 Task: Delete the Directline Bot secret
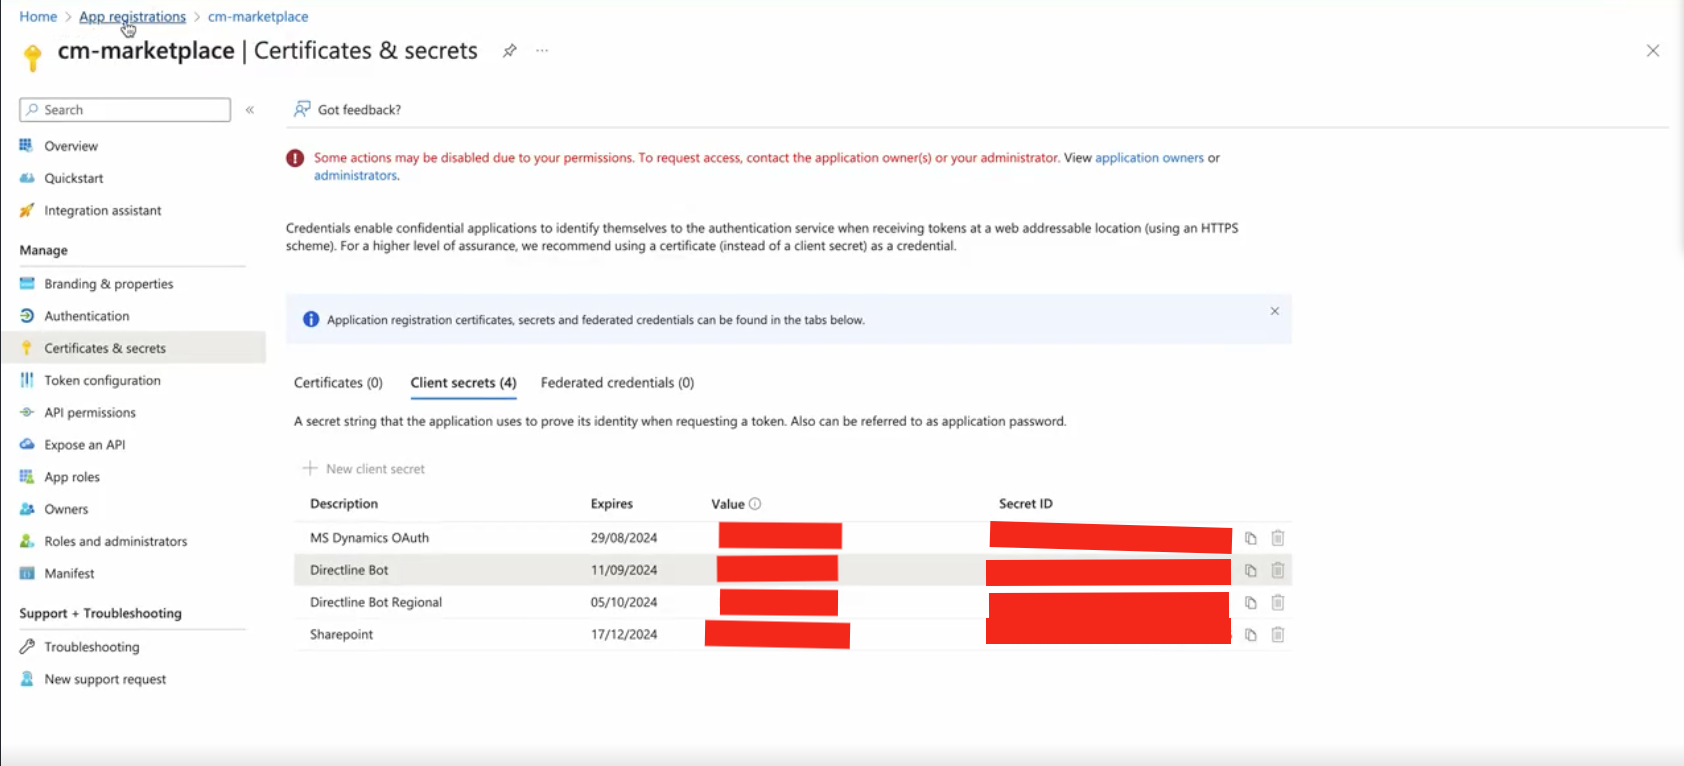(1277, 570)
